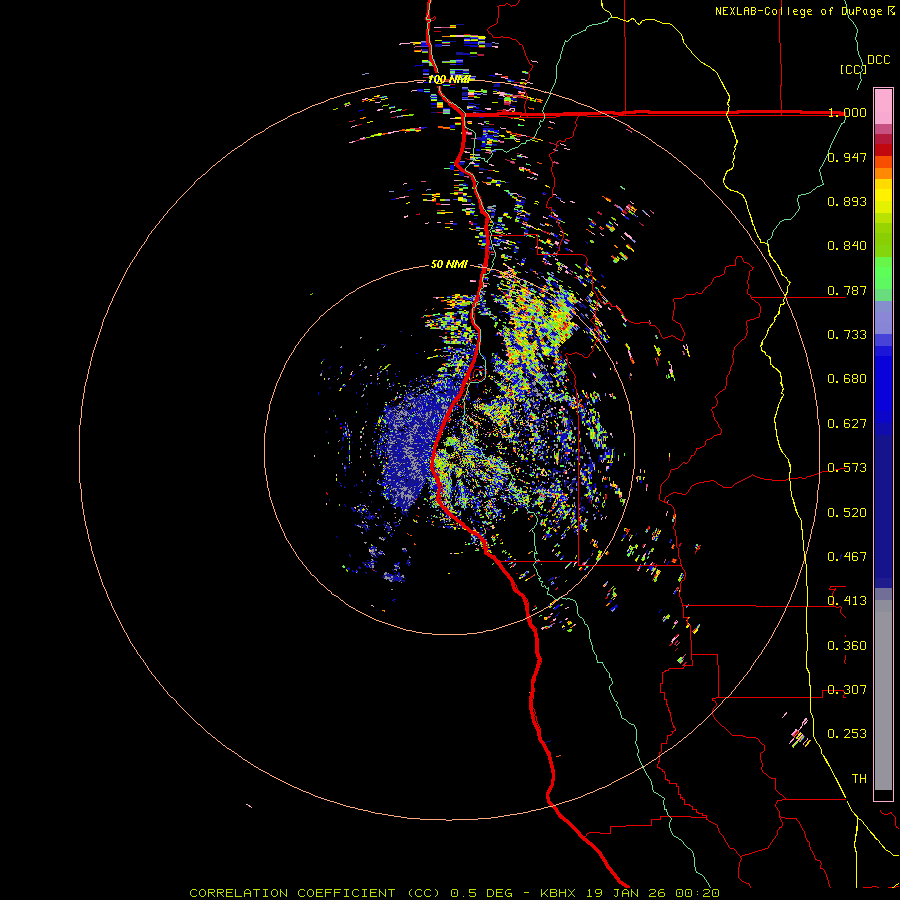Click the CORRELATION COEFFICIENT (CC) caption text
Viewport: 900px width, 900px height.
(x=316, y=893)
